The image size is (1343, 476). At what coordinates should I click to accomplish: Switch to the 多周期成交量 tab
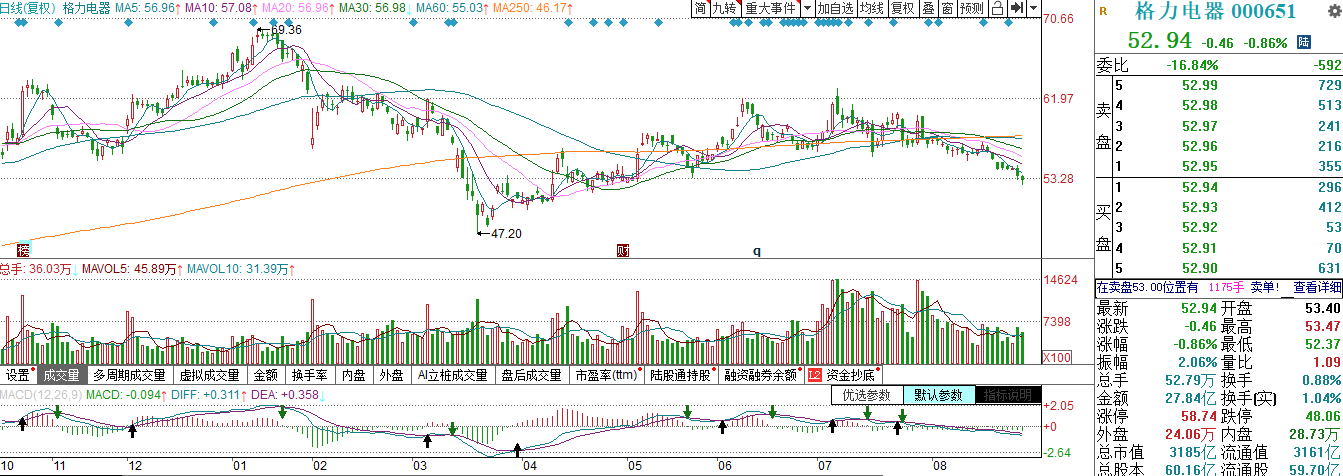point(130,376)
